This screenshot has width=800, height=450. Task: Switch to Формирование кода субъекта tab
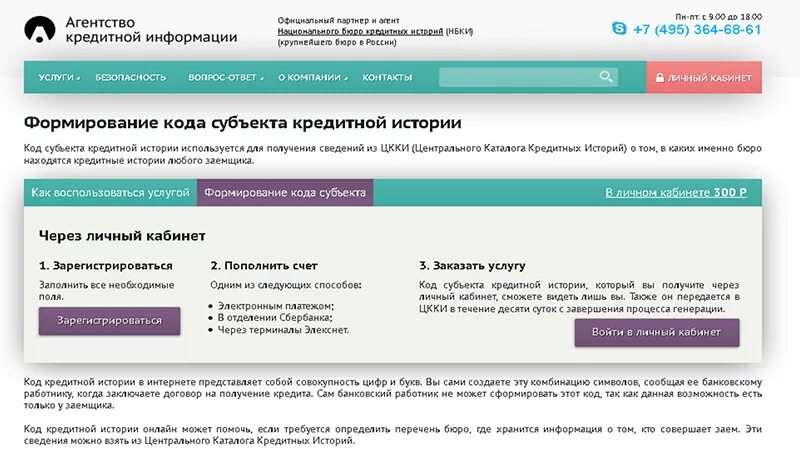[285, 192]
